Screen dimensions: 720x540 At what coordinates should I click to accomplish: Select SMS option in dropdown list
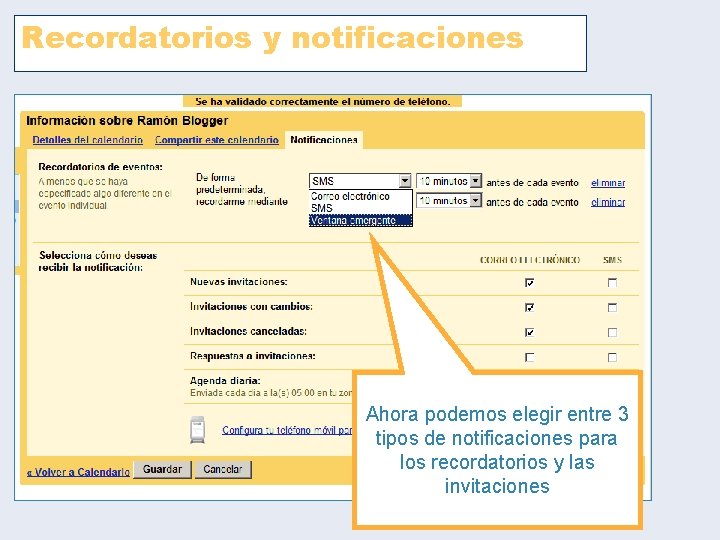pos(360,208)
